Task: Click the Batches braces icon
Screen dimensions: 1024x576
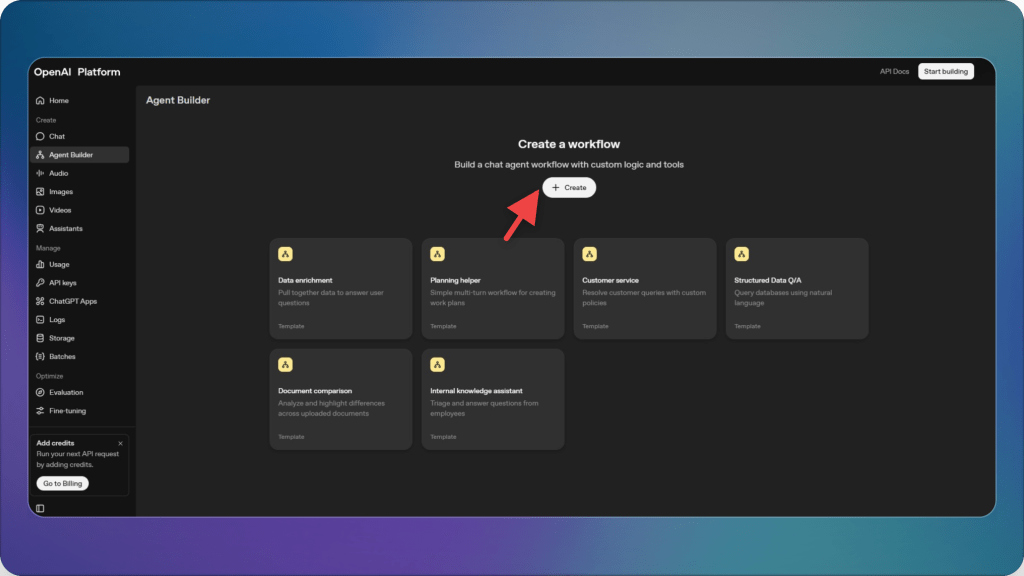Action: 40,357
